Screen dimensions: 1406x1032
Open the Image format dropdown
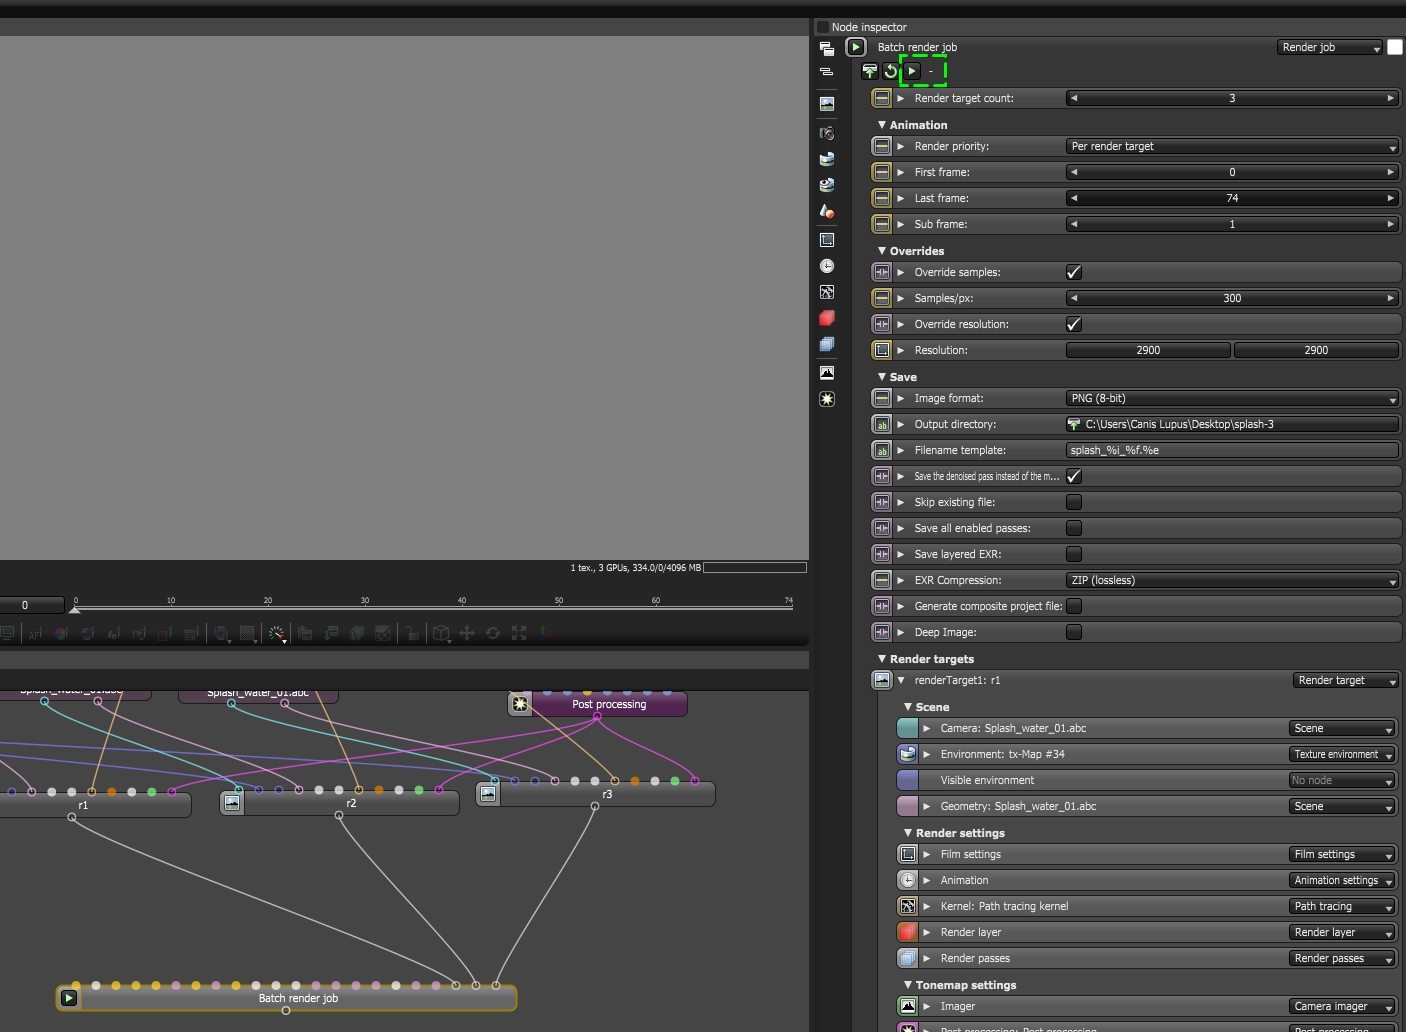pyautogui.click(x=1232, y=398)
